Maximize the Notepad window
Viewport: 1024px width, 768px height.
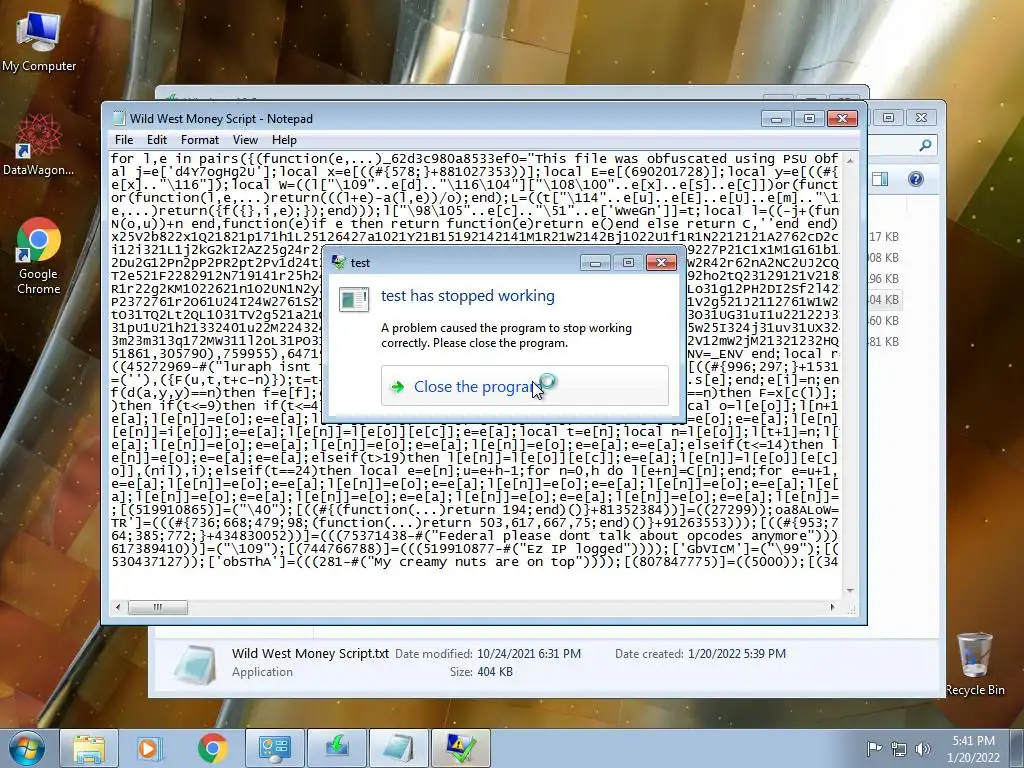click(x=809, y=118)
